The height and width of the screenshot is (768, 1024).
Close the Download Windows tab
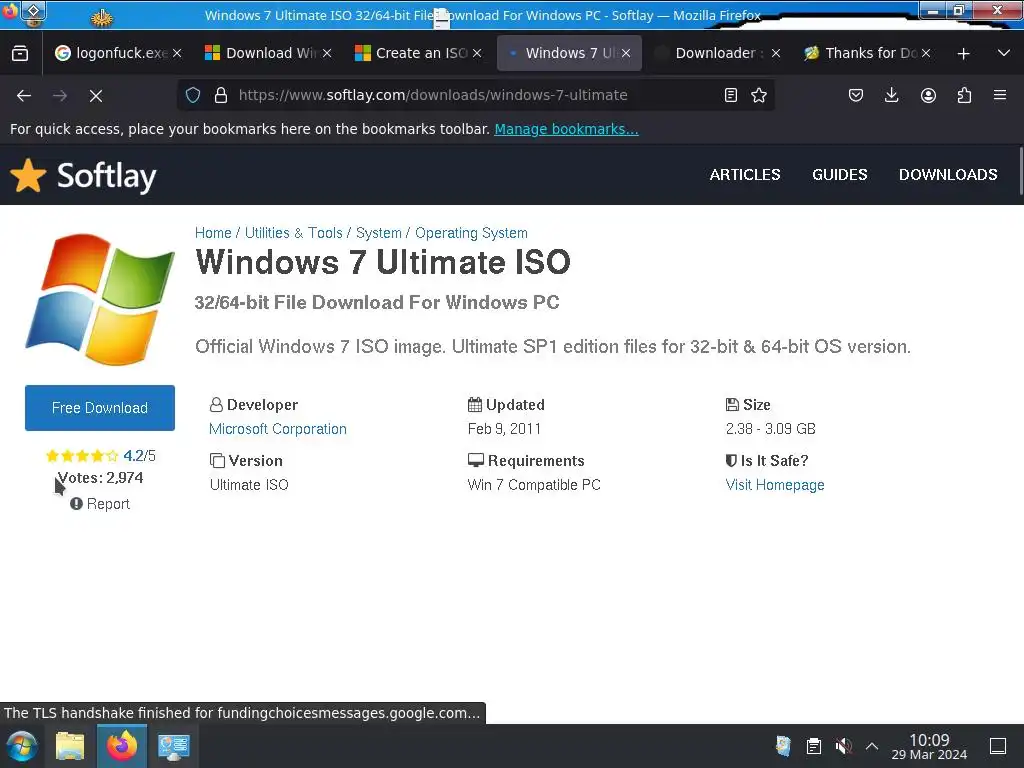(327, 53)
